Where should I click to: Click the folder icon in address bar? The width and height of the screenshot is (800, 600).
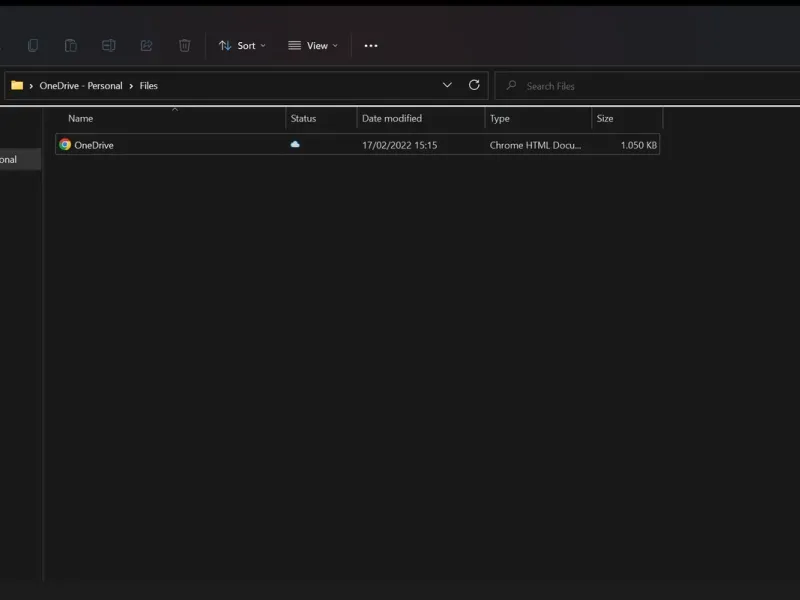click(17, 85)
